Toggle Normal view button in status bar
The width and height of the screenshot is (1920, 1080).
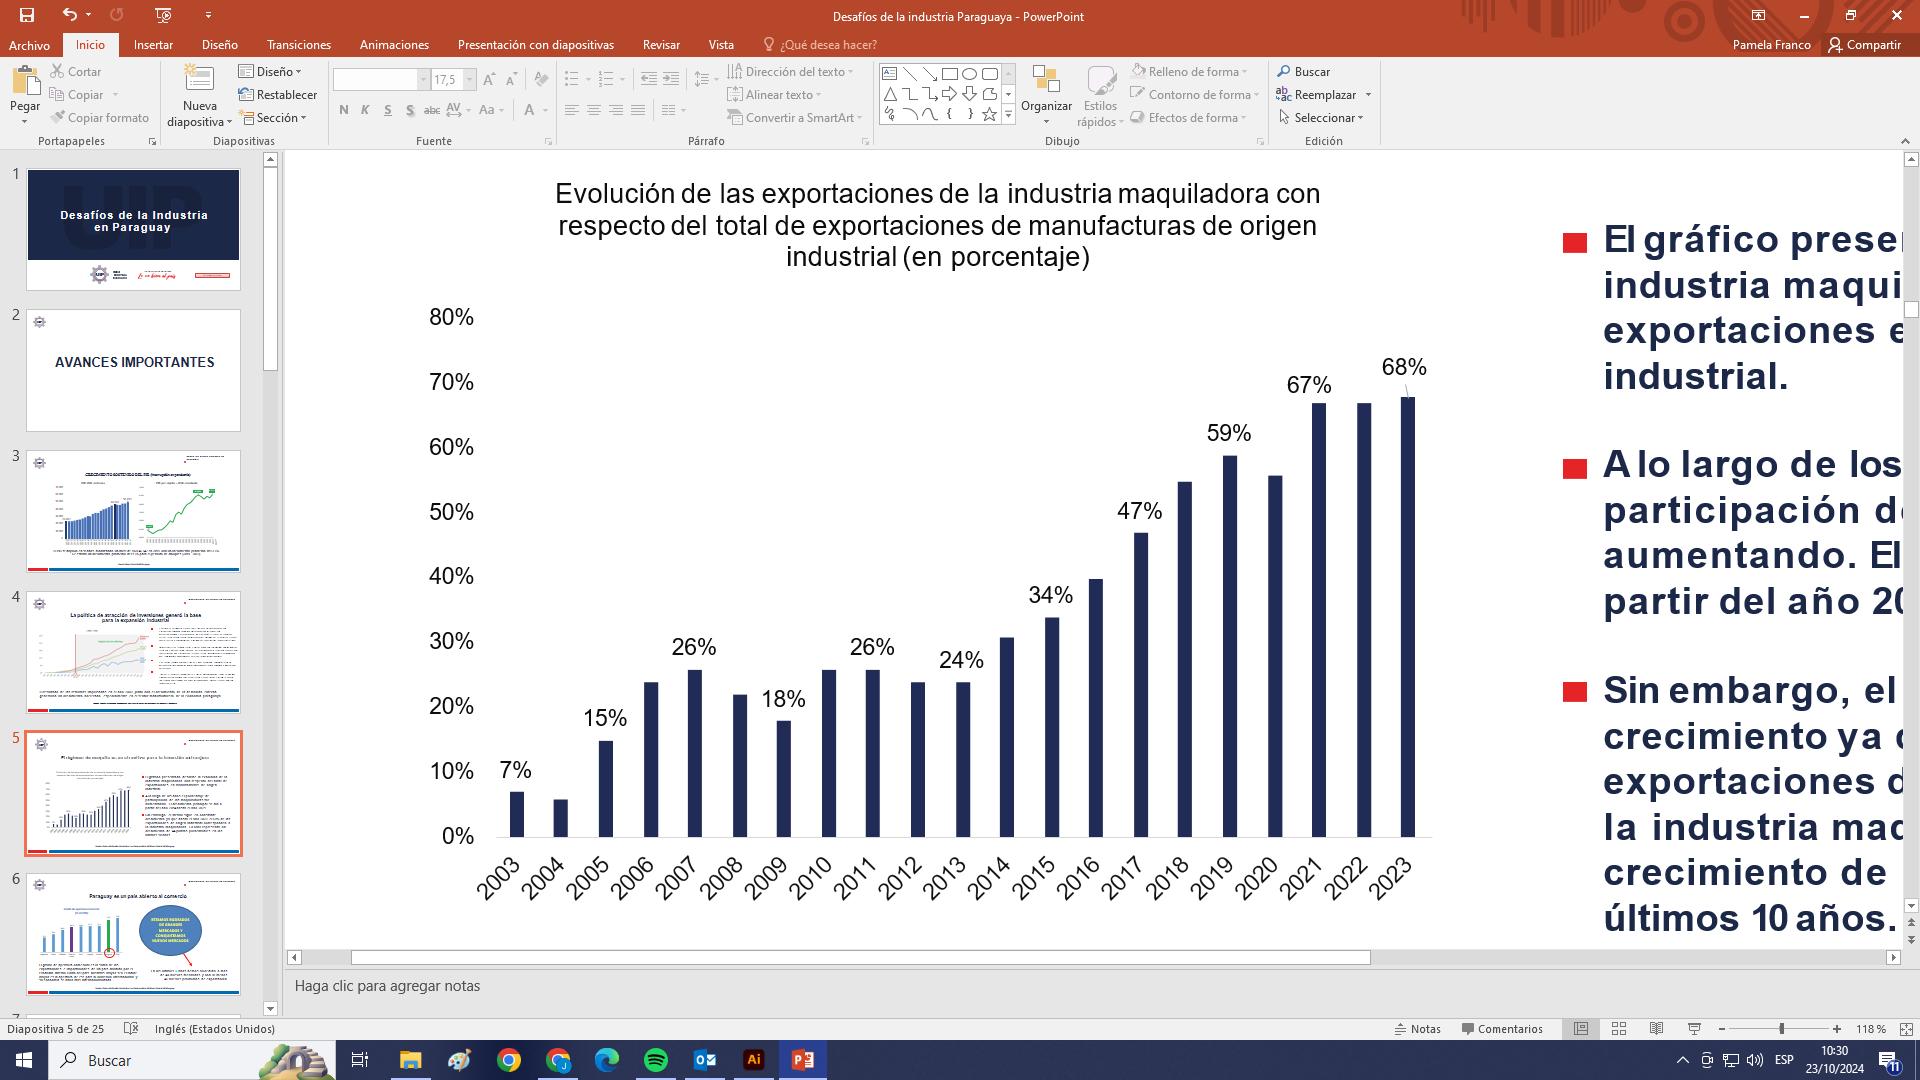(x=1581, y=1029)
